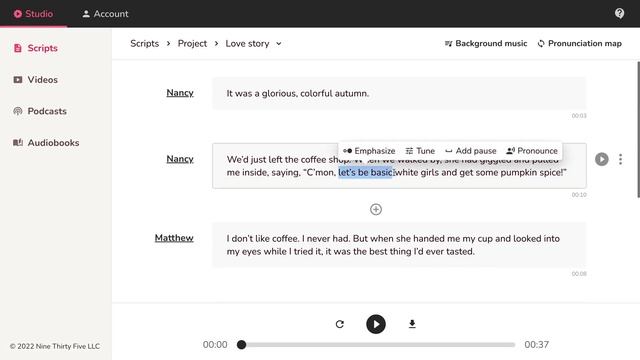This screenshot has width=640, height=360.
Task: Click the vertical scrollbar
Action: [x=638, y=129]
